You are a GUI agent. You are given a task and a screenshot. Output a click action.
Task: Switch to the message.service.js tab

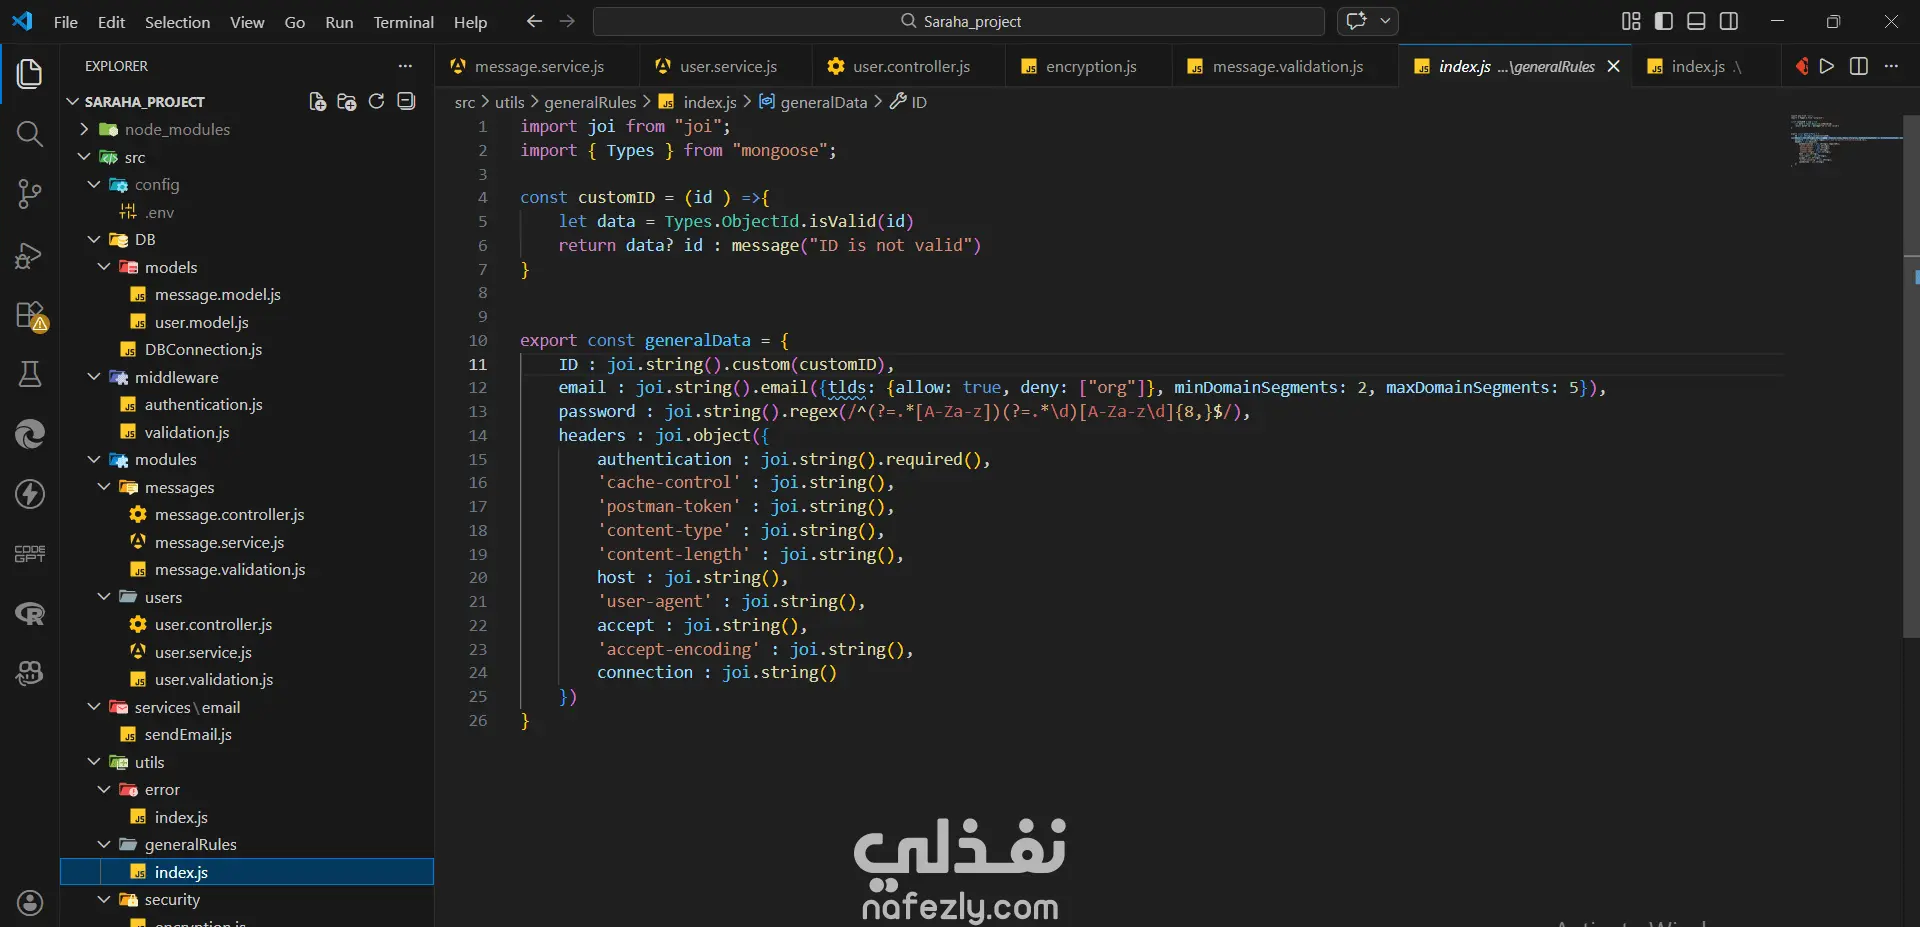click(x=539, y=66)
